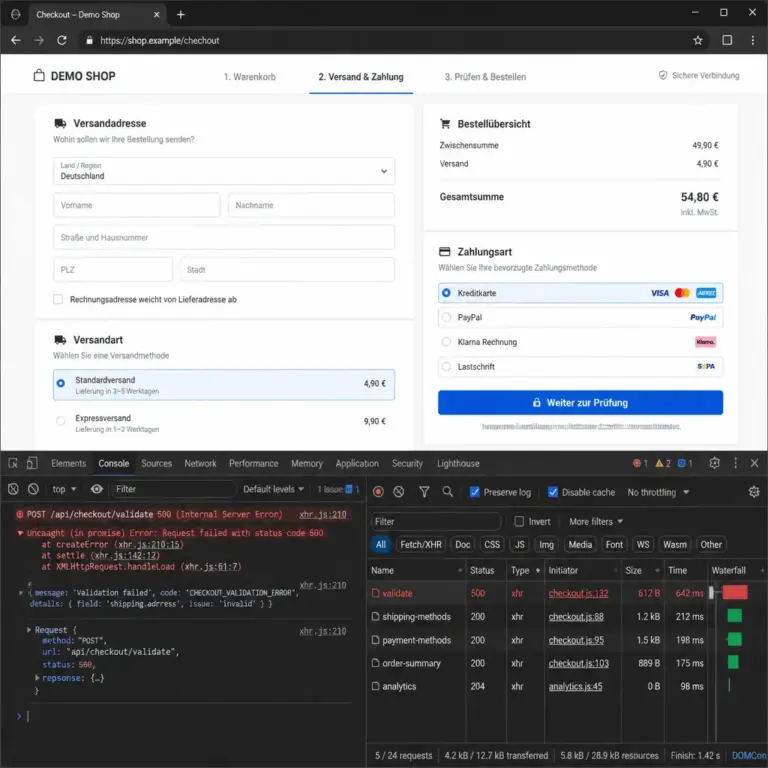Clear the network log
Image resolution: width=768 pixels, height=768 pixels.
click(x=399, y=492)
